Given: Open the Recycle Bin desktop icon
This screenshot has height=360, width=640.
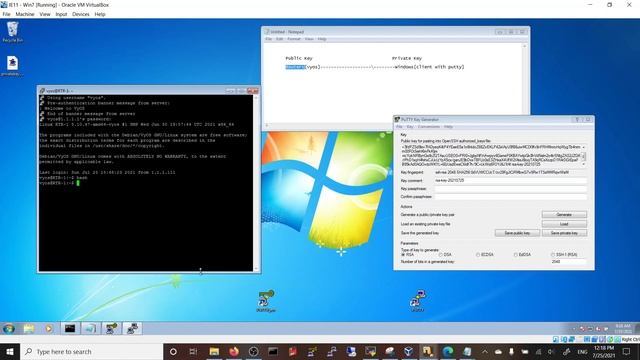Looking at the screenshot, I should tap(12, 32).
